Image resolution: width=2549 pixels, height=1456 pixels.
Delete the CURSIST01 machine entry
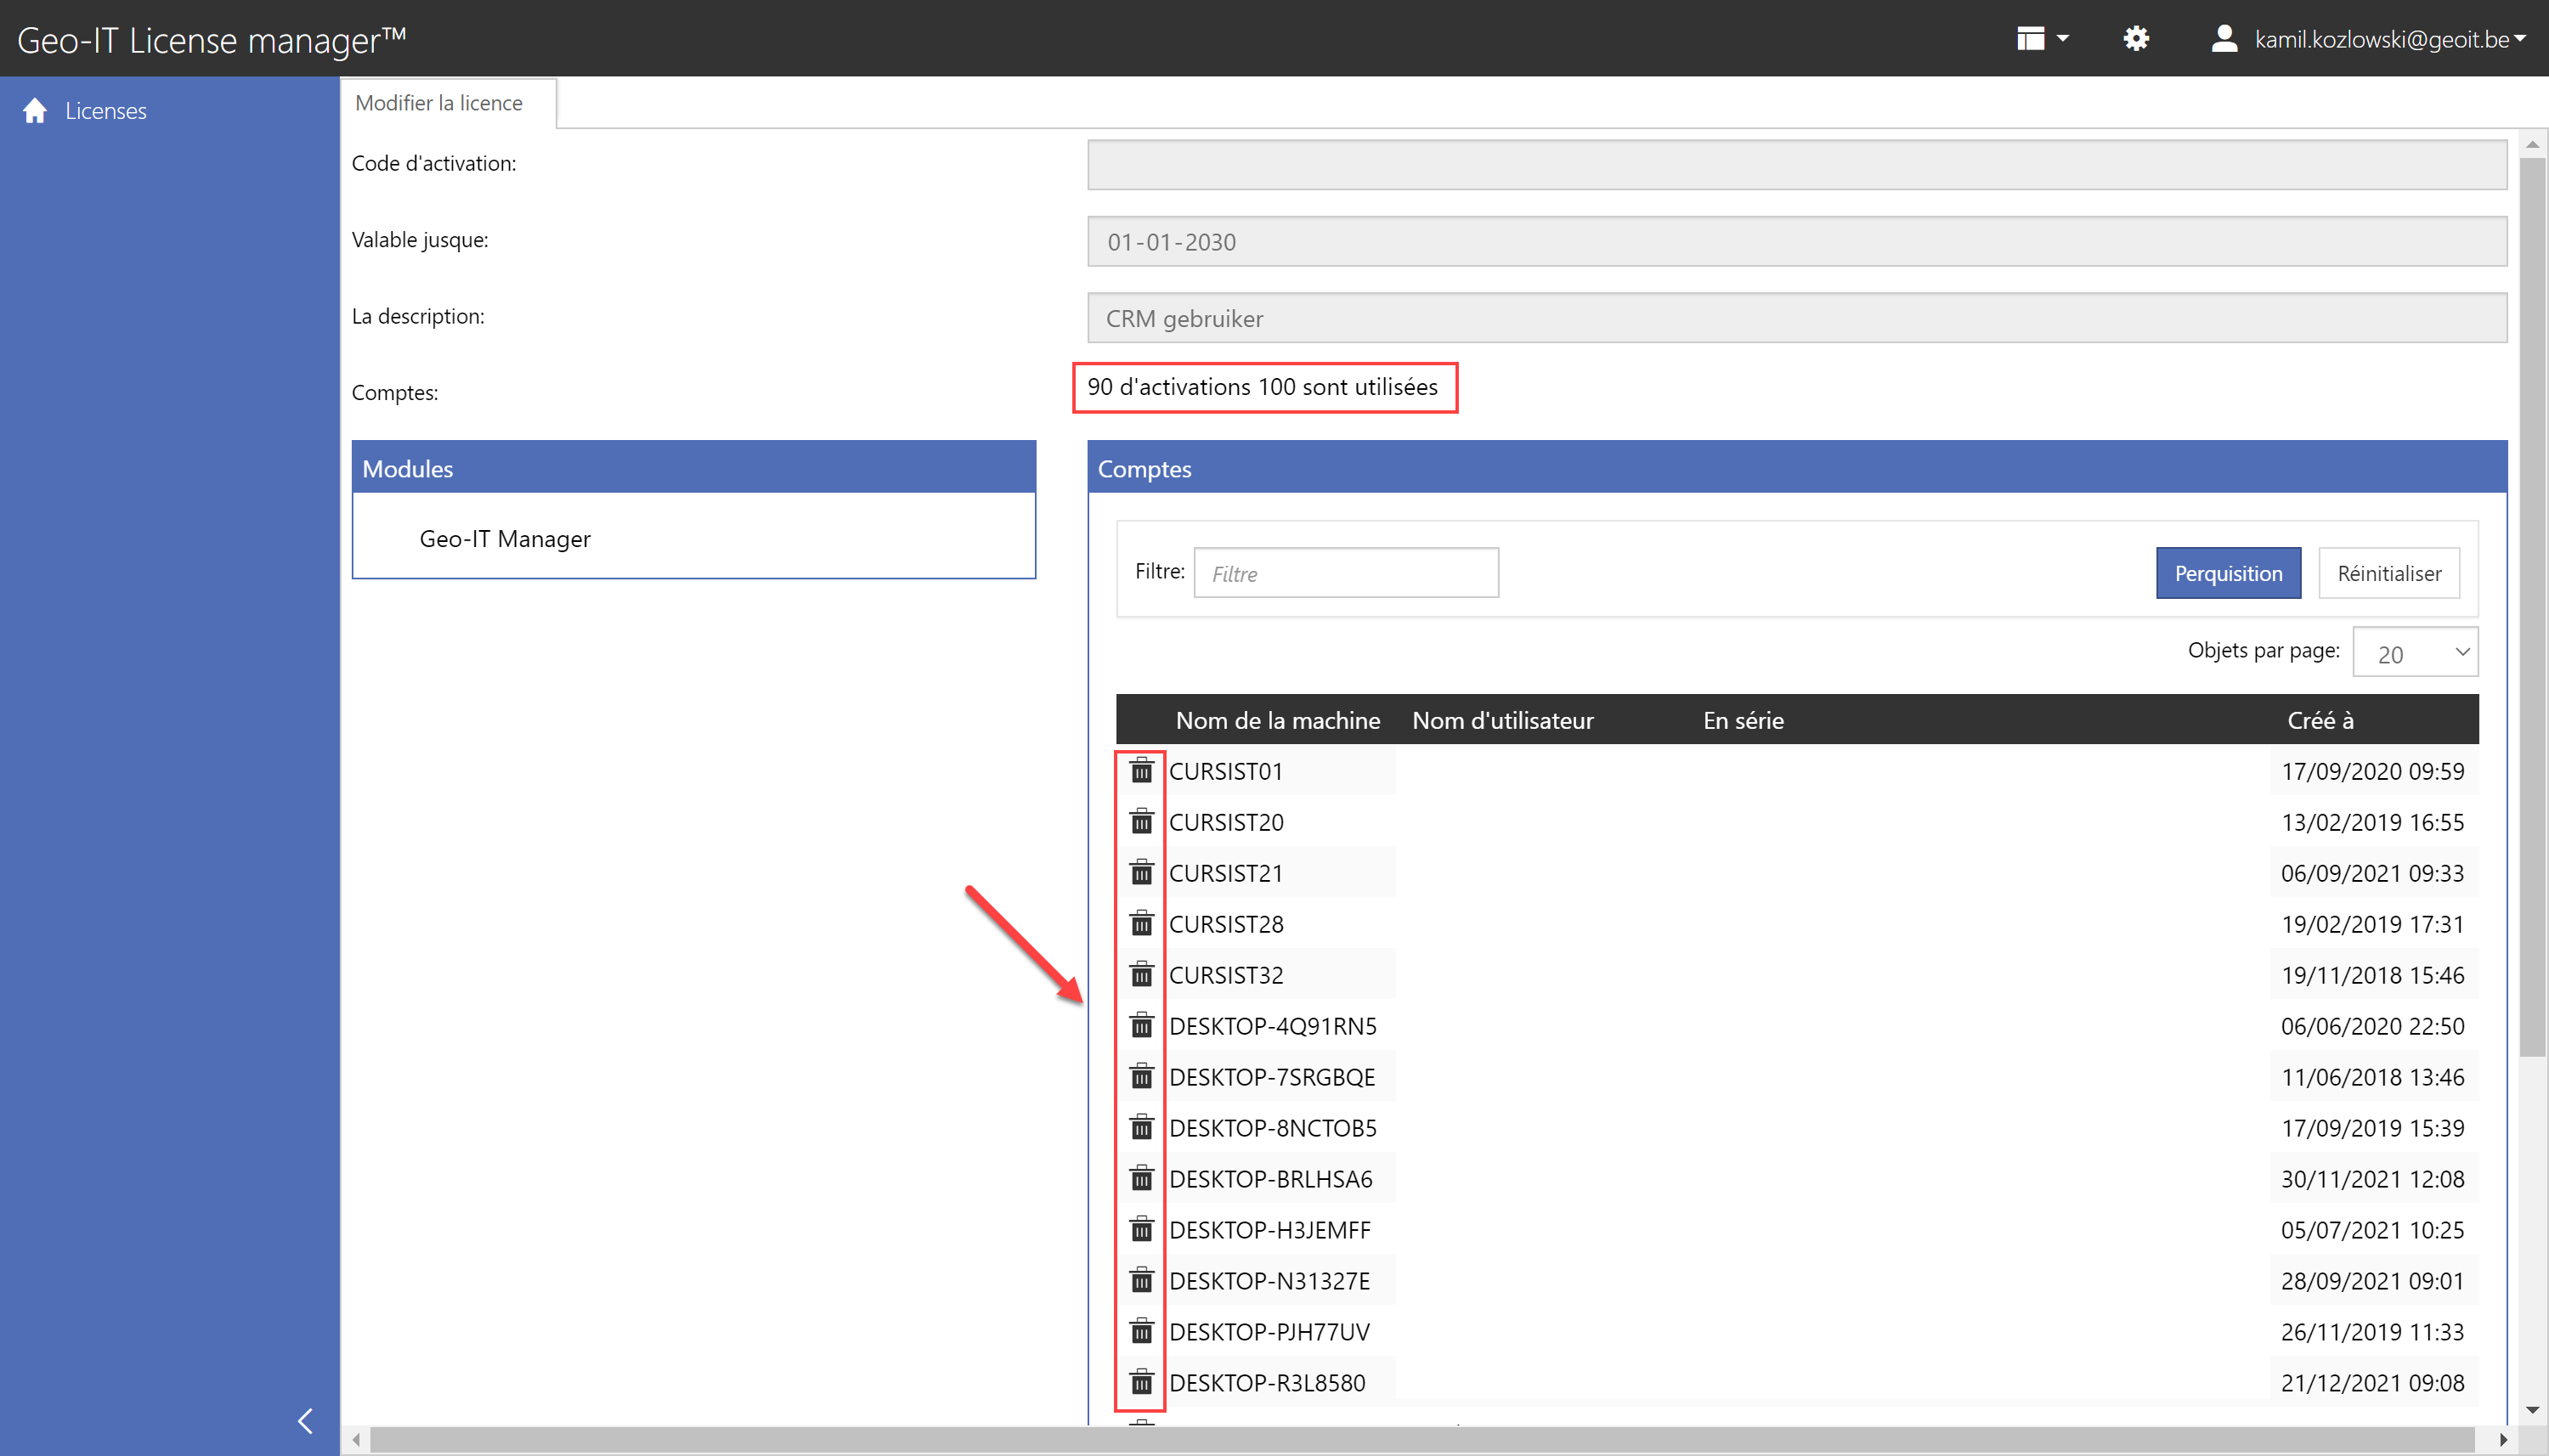coord(1141,771)
